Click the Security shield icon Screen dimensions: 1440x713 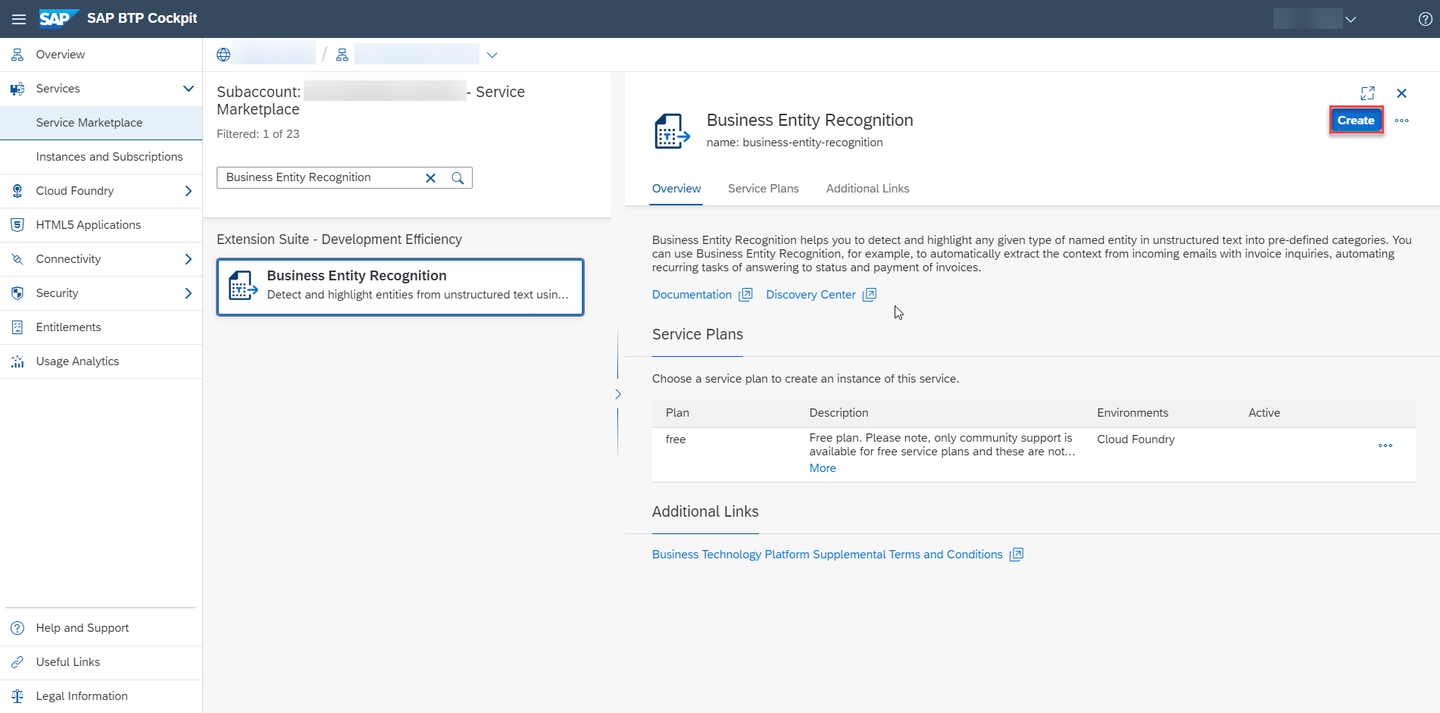coord(17,292)
